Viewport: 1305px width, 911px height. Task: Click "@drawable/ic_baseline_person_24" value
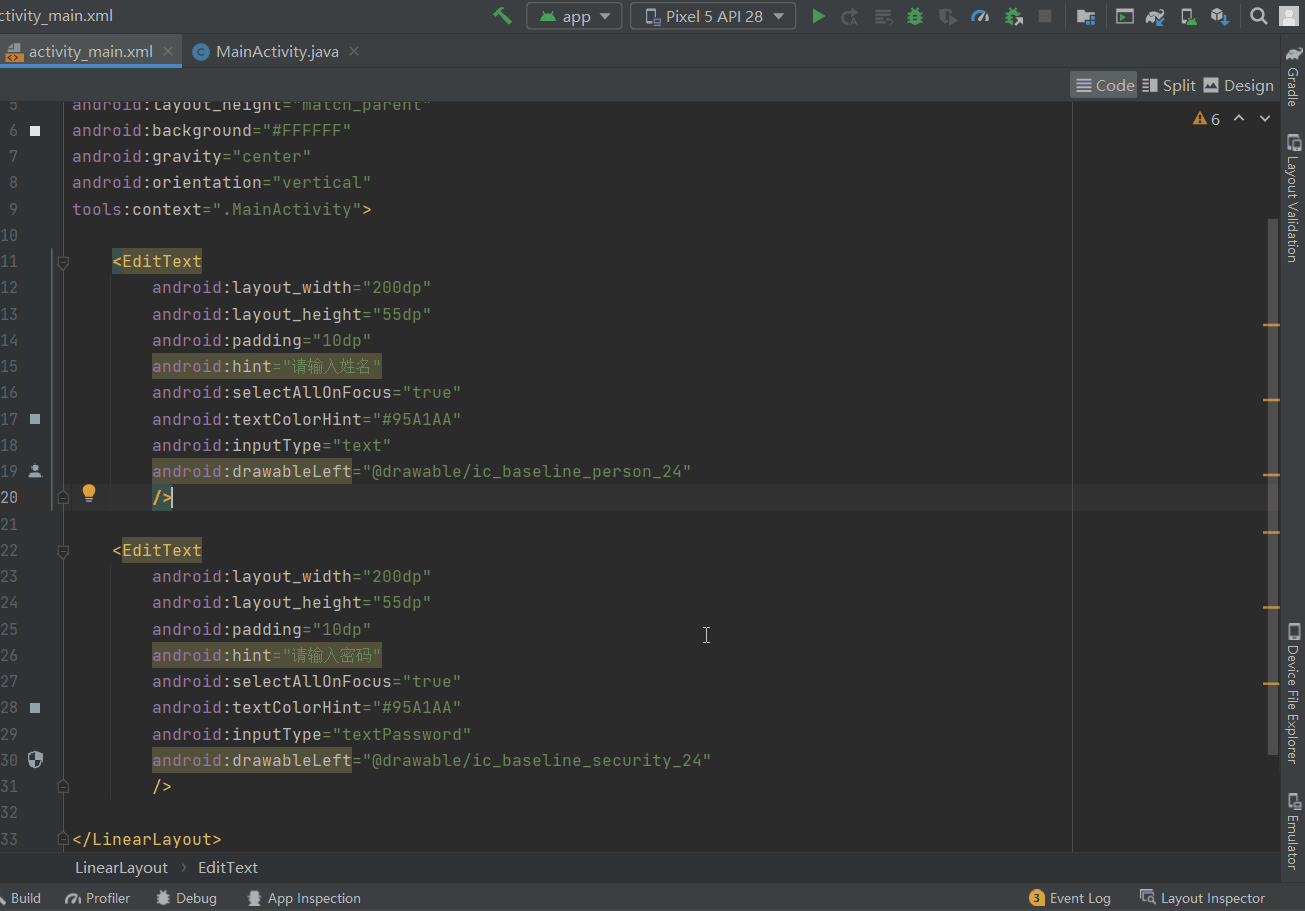[526, 471]
